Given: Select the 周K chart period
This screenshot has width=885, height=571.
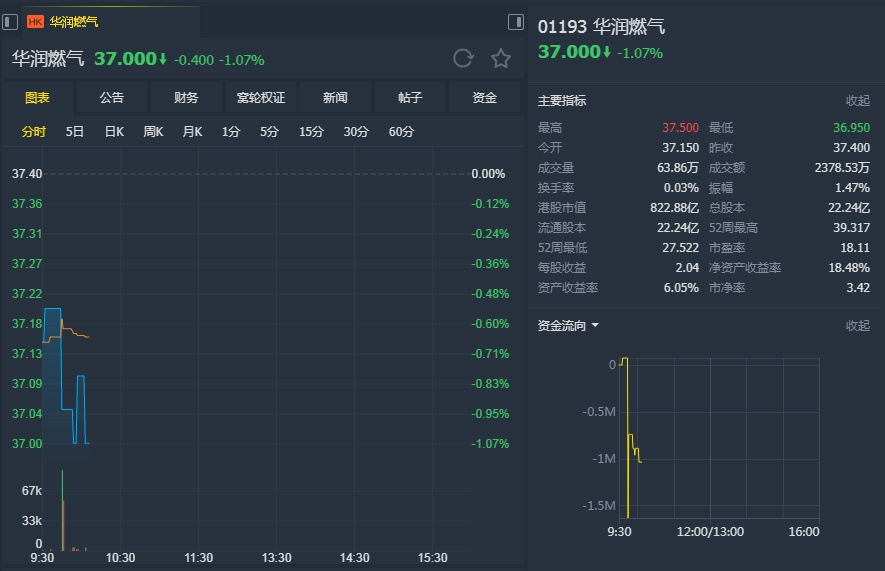Looking at the screenshot, I should pos(153,131).
